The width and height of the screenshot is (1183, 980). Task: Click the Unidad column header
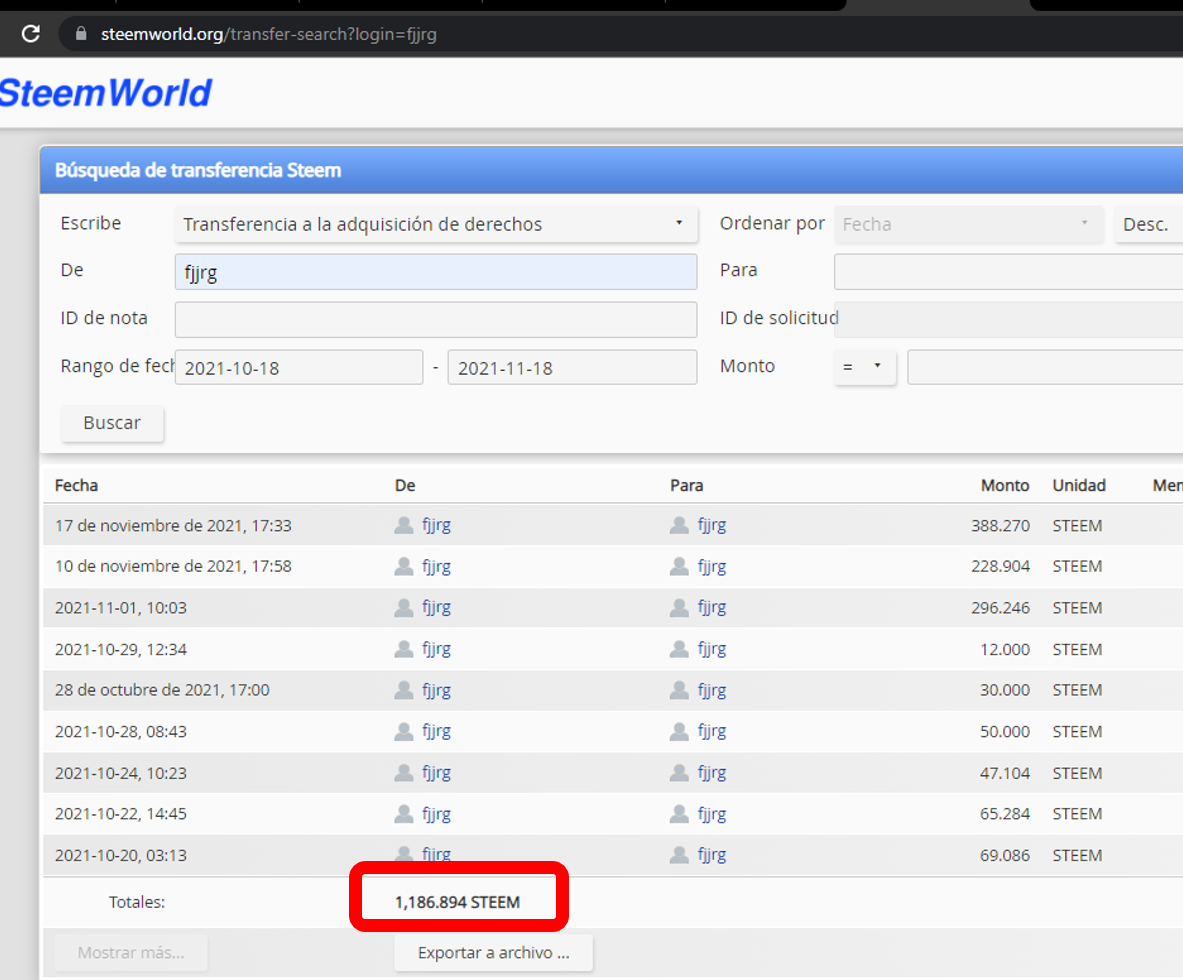click(1079, 485)
